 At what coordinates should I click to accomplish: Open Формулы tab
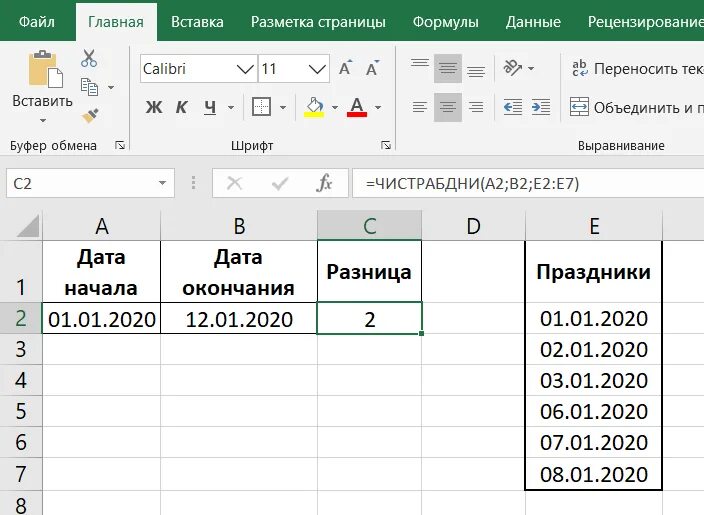pos(445,22)
